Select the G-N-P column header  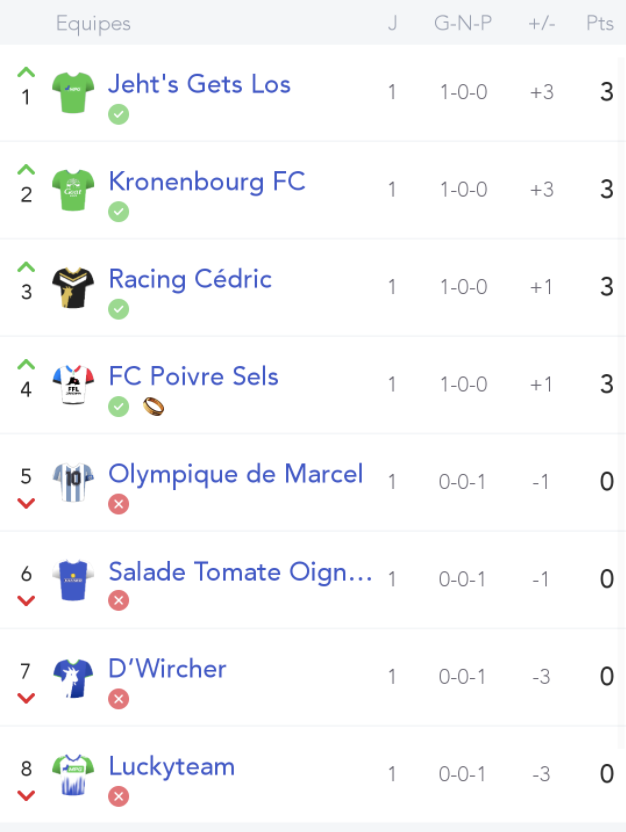pos(463,23)
